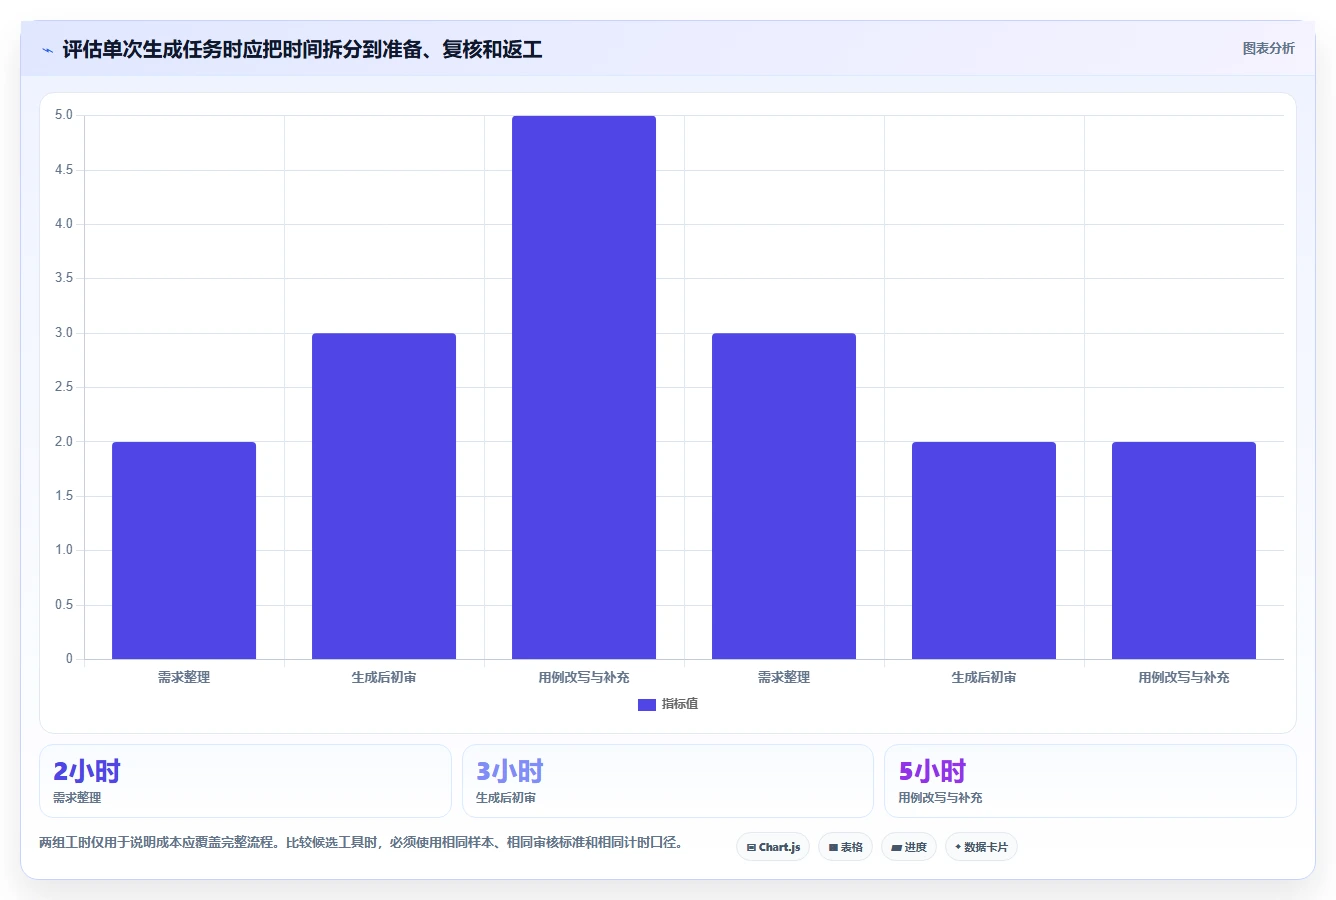
Task: Click the 指标值 legend label text
Action: tap(680, 704)
